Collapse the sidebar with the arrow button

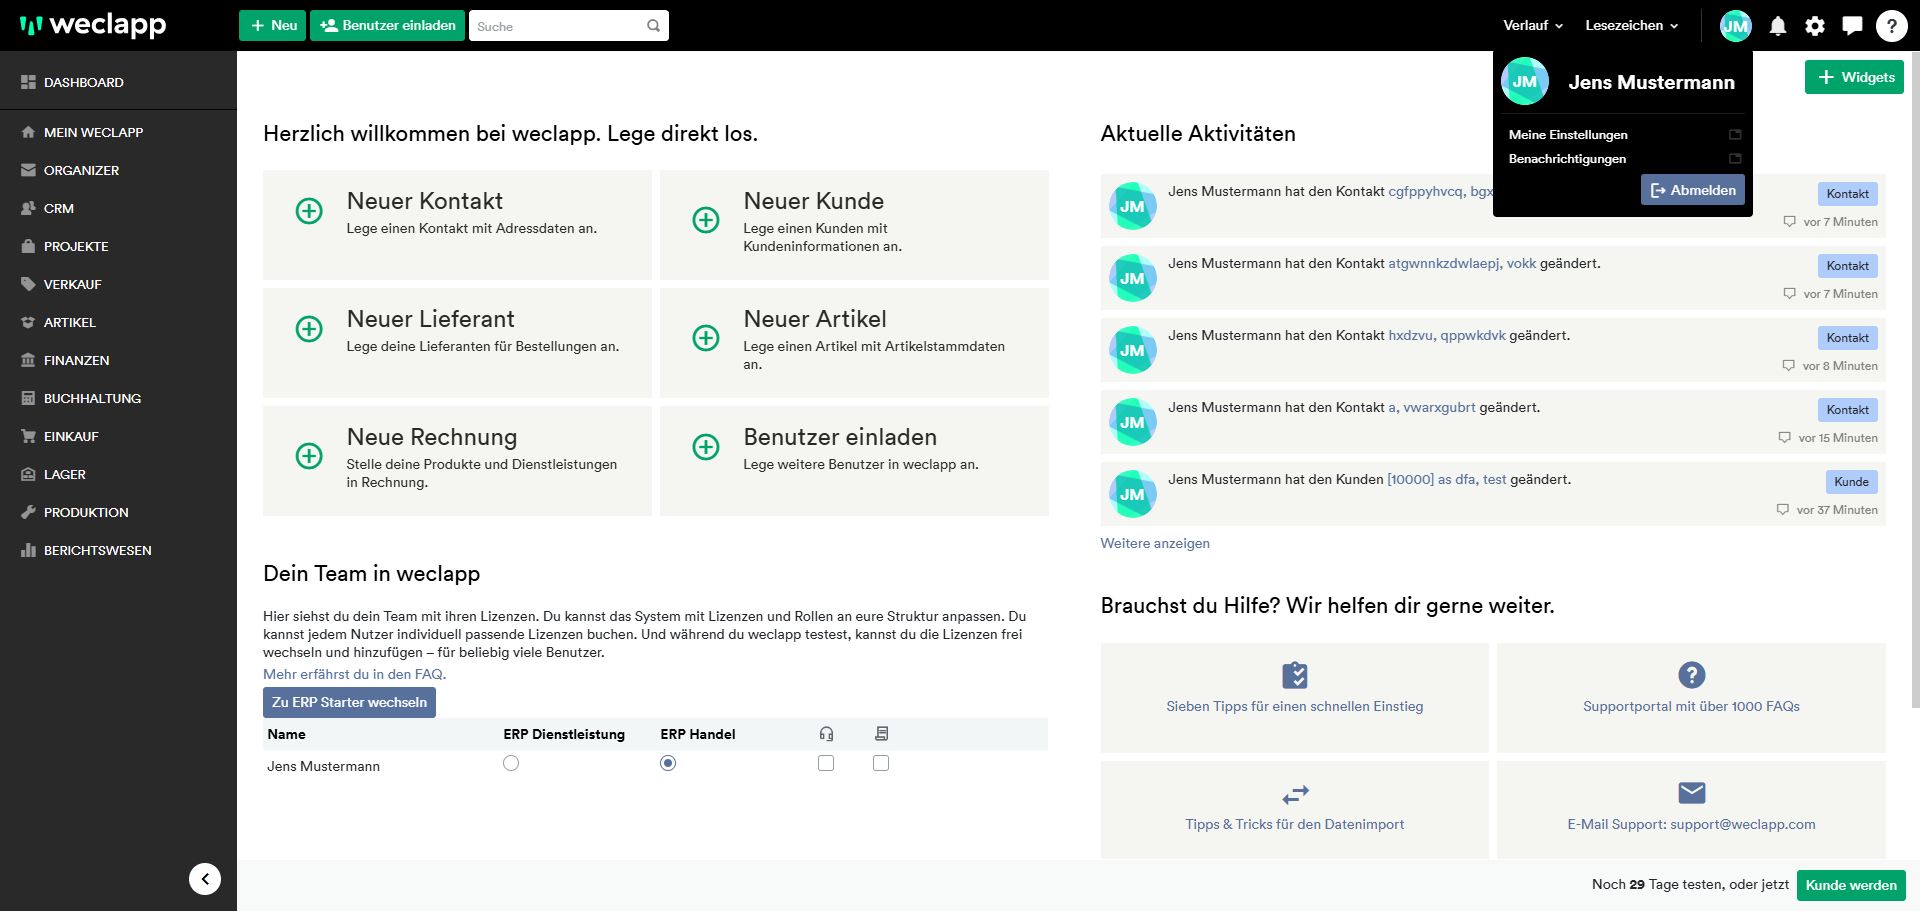pos(205,879)
